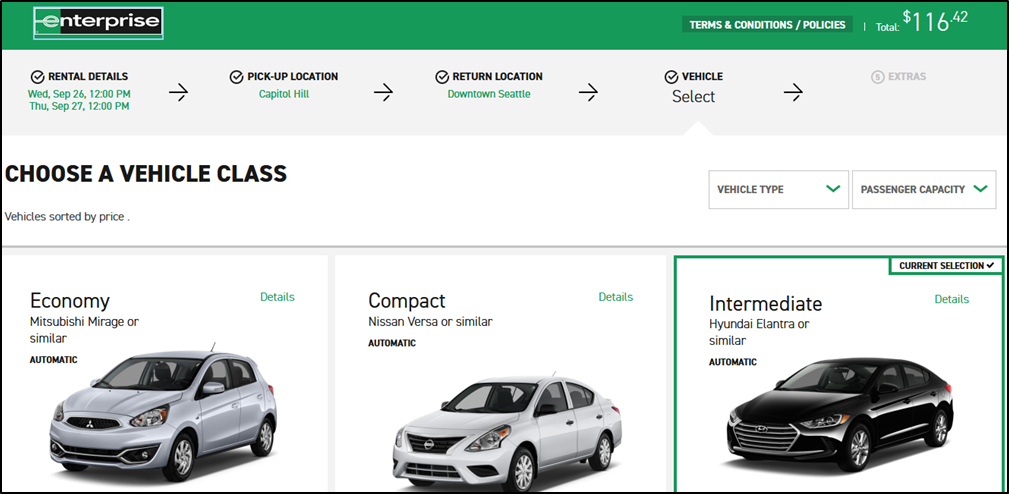
Task: Click the 'Choose a Vehicle Class' heading
Action: coord(146,174)
